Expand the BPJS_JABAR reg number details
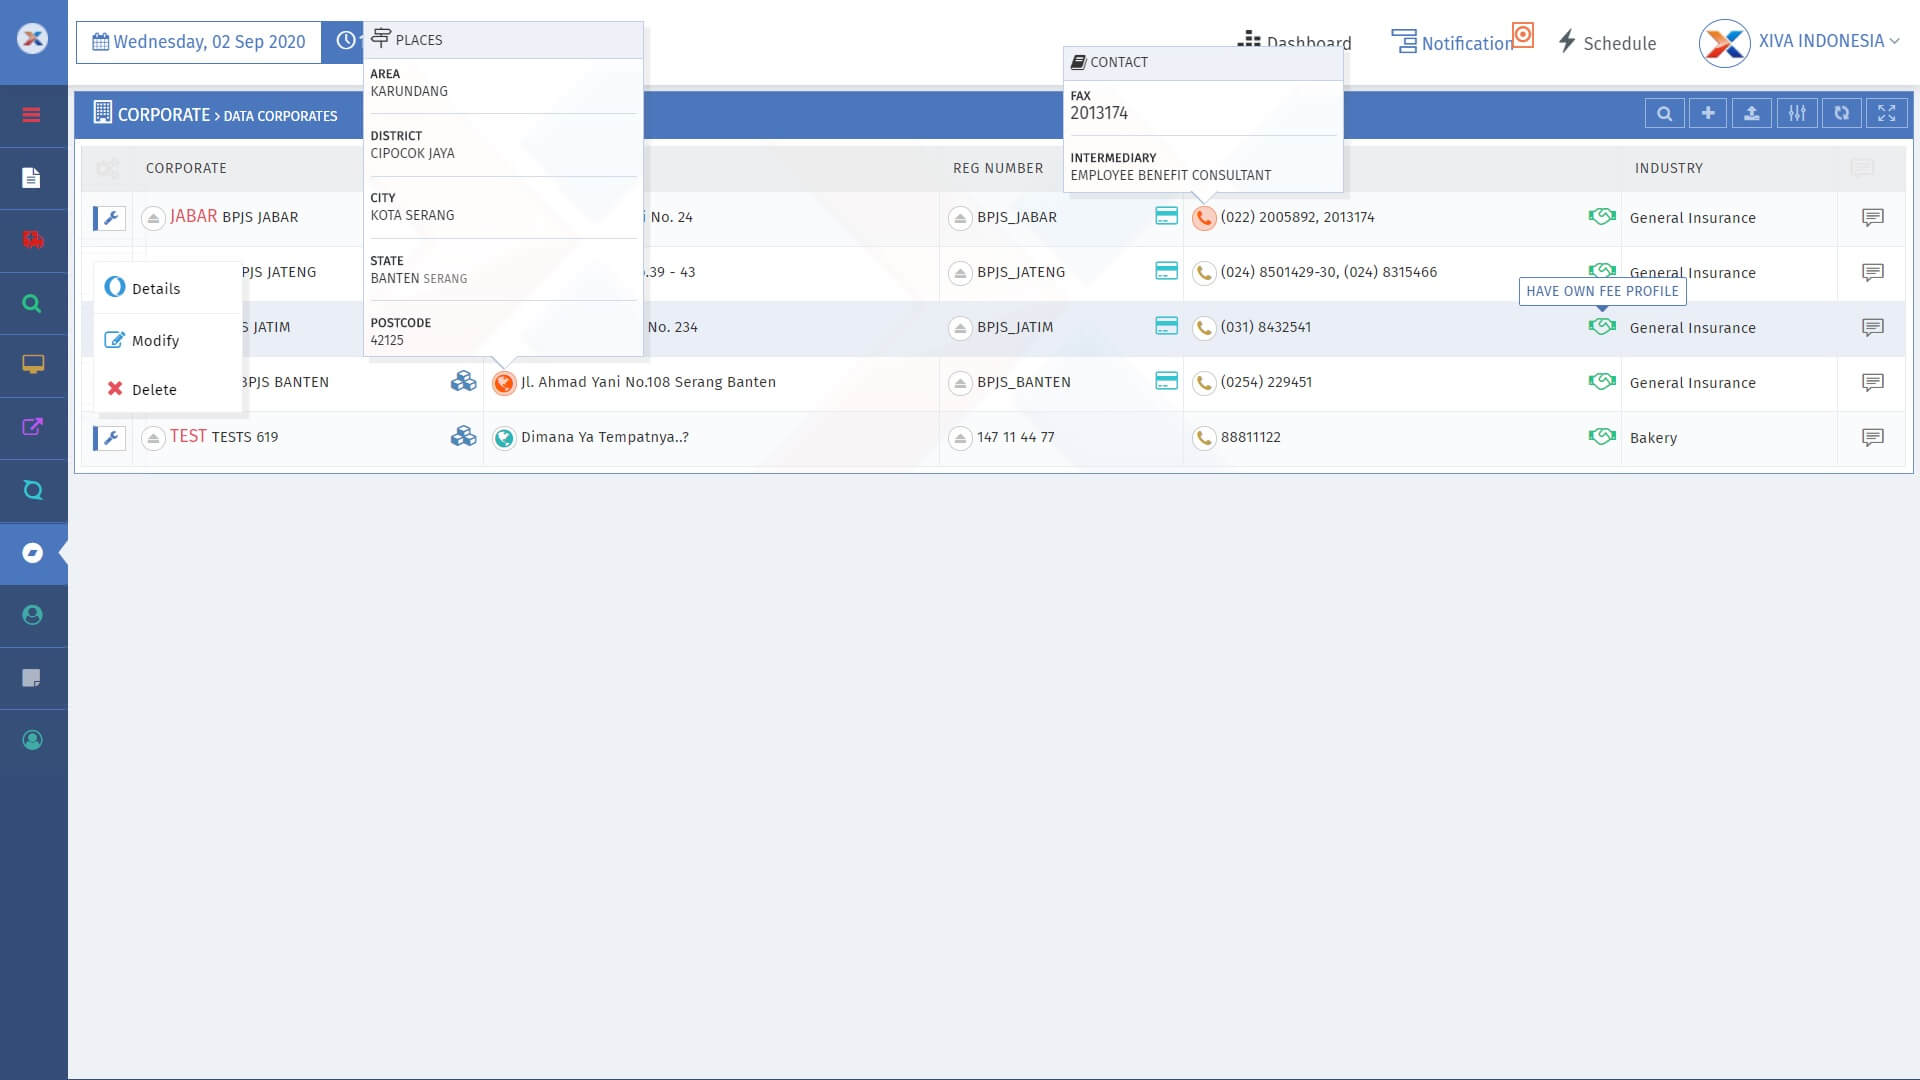Viewport: 1920px width, 1080px height. 960,217
